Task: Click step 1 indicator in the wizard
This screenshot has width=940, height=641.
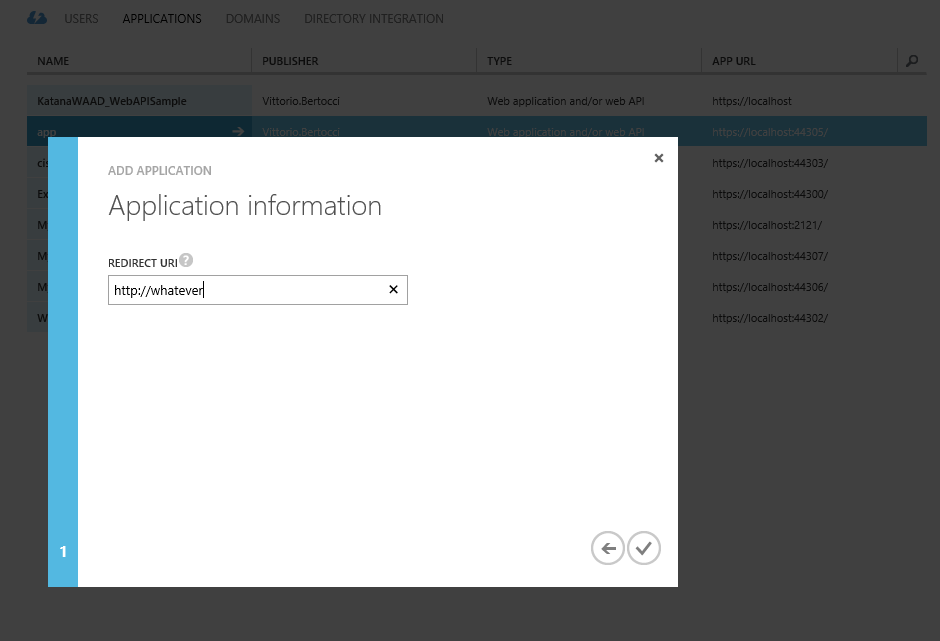Action: (63, 551)
